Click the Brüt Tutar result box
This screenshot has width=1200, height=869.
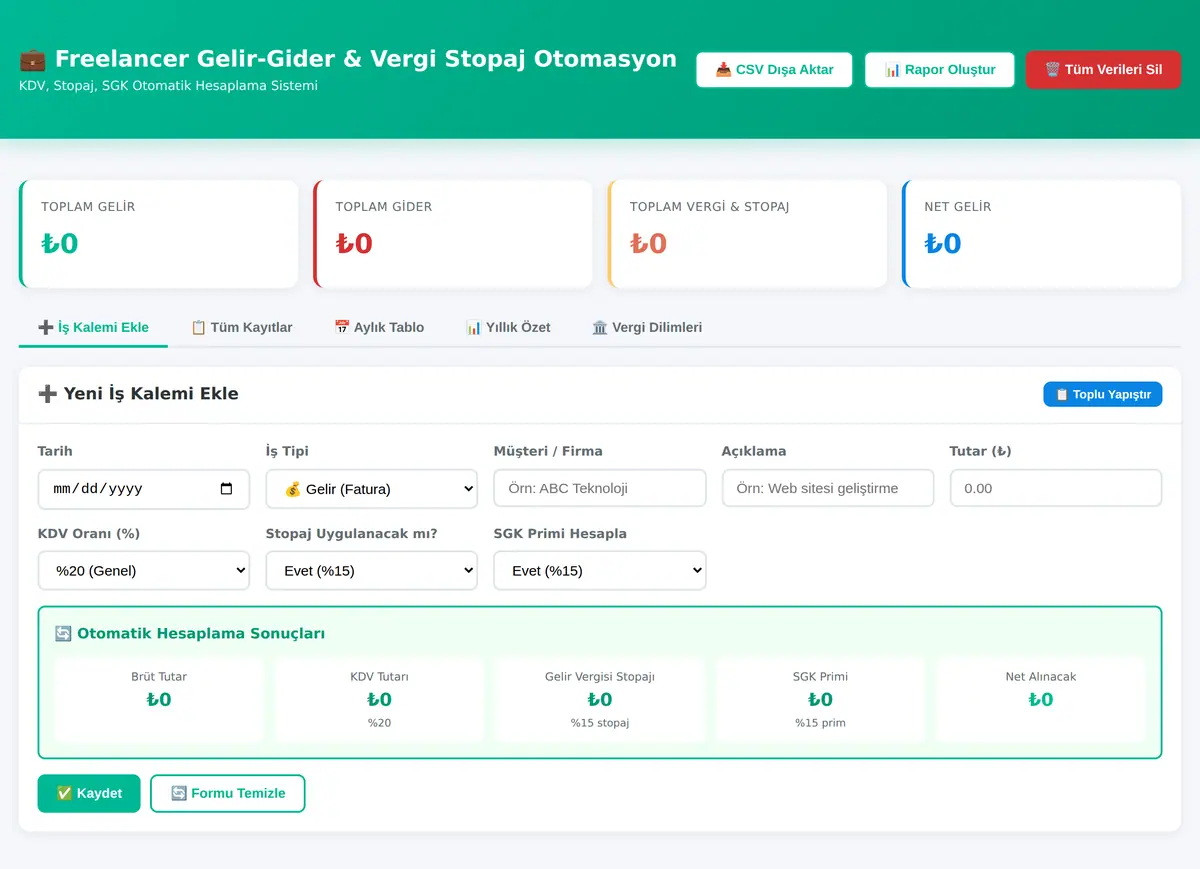click(159, 699)
